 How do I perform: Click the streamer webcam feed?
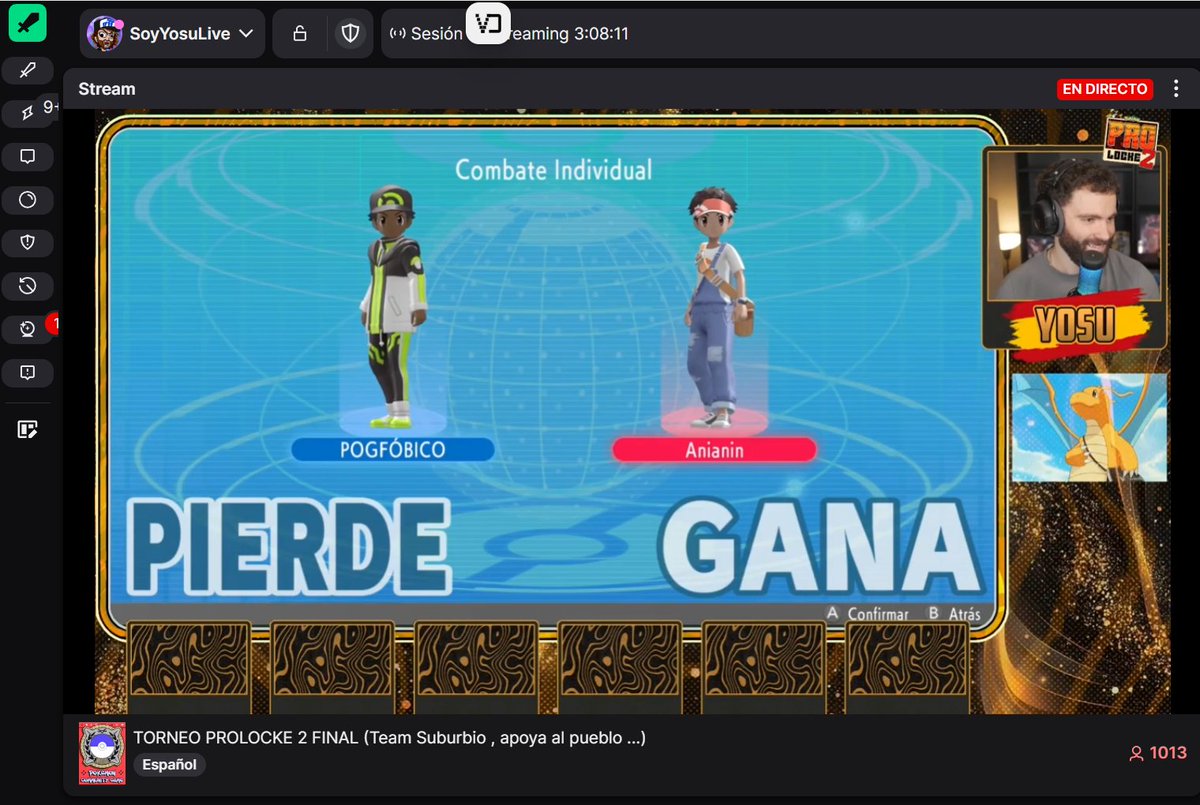click(1074, 226)
